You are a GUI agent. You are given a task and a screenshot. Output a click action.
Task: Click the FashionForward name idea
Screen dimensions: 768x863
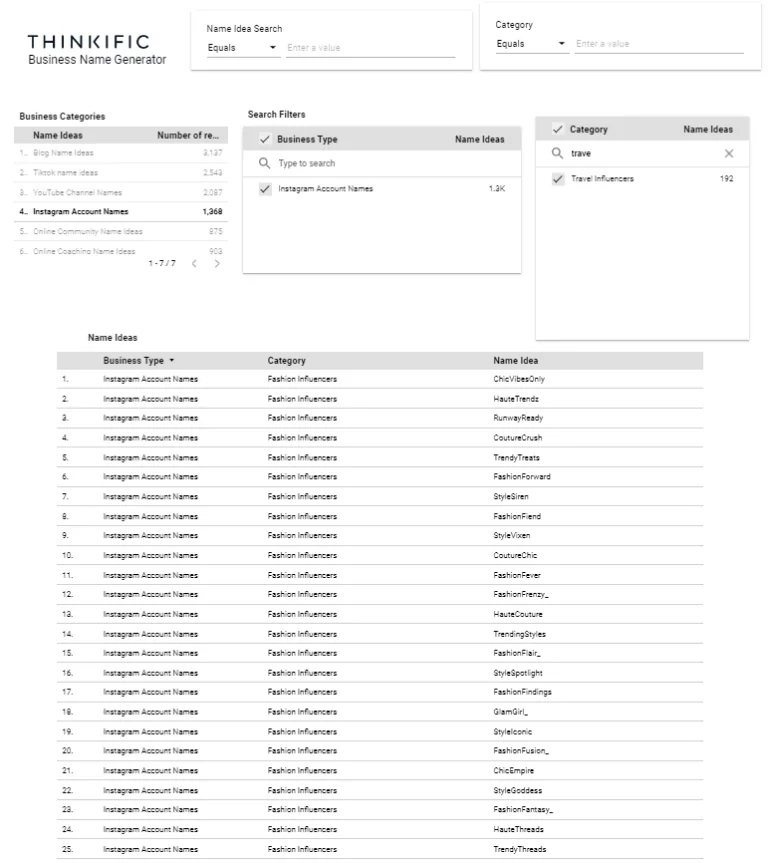click(522, 477)
